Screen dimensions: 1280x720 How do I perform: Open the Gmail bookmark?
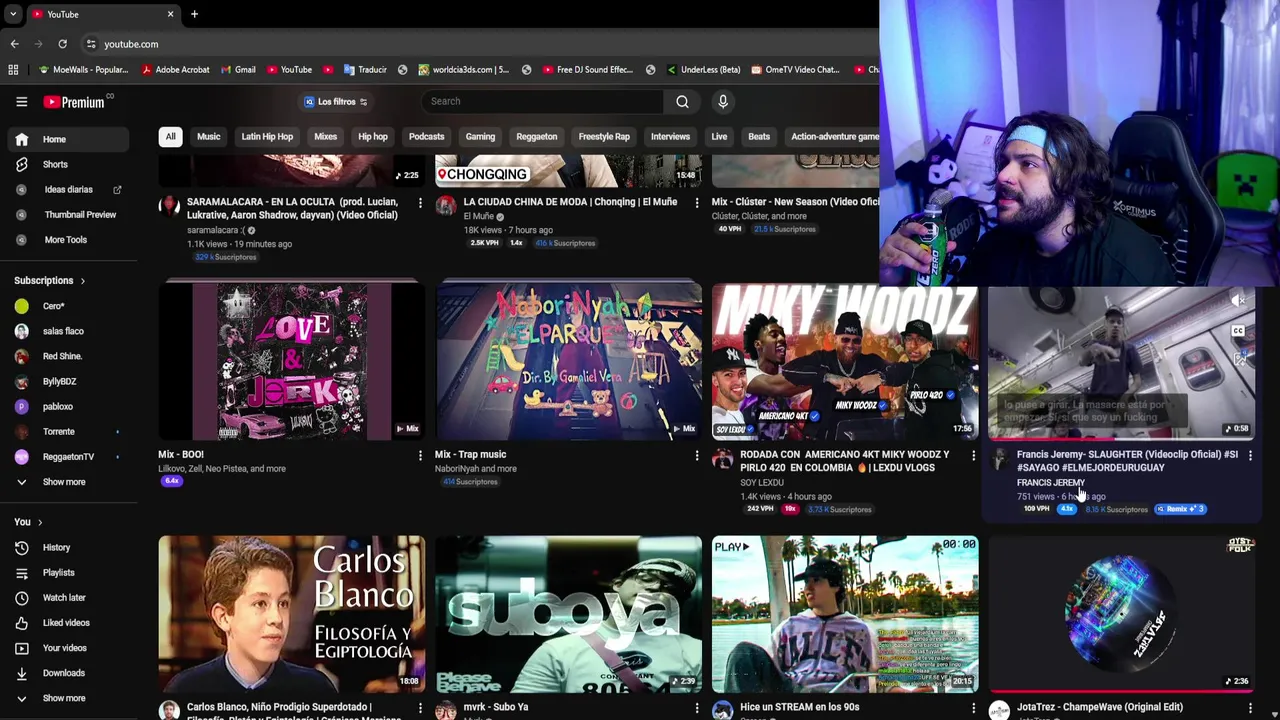[x=237, y=70]
